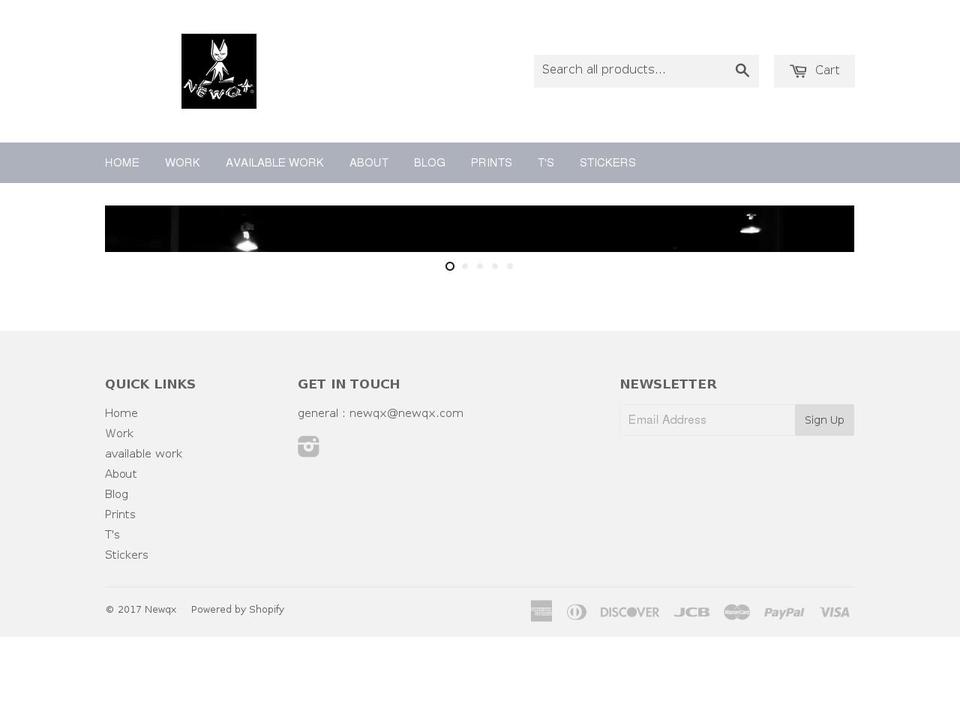Select the second slideshow dot
The image size is (960, 720).
pyautogui.click(x=465, y=266)
